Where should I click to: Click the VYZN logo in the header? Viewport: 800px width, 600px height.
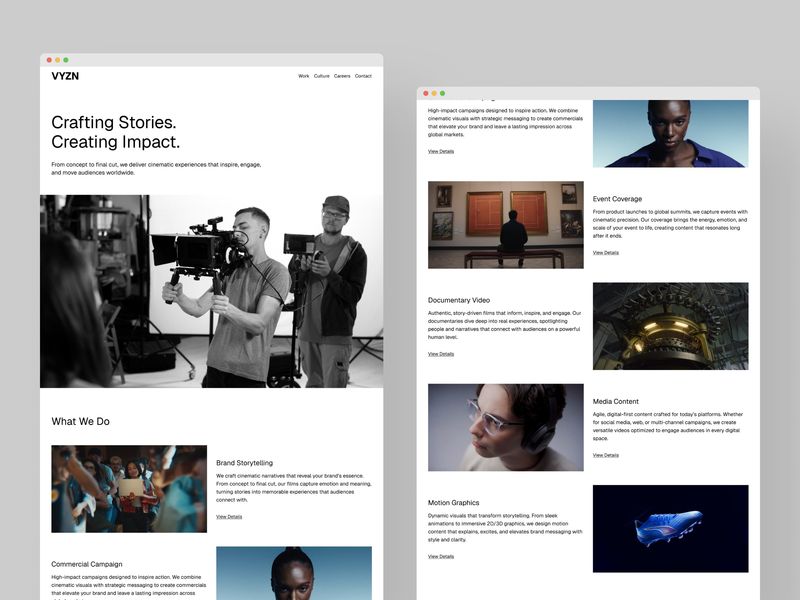pos(68,75)
